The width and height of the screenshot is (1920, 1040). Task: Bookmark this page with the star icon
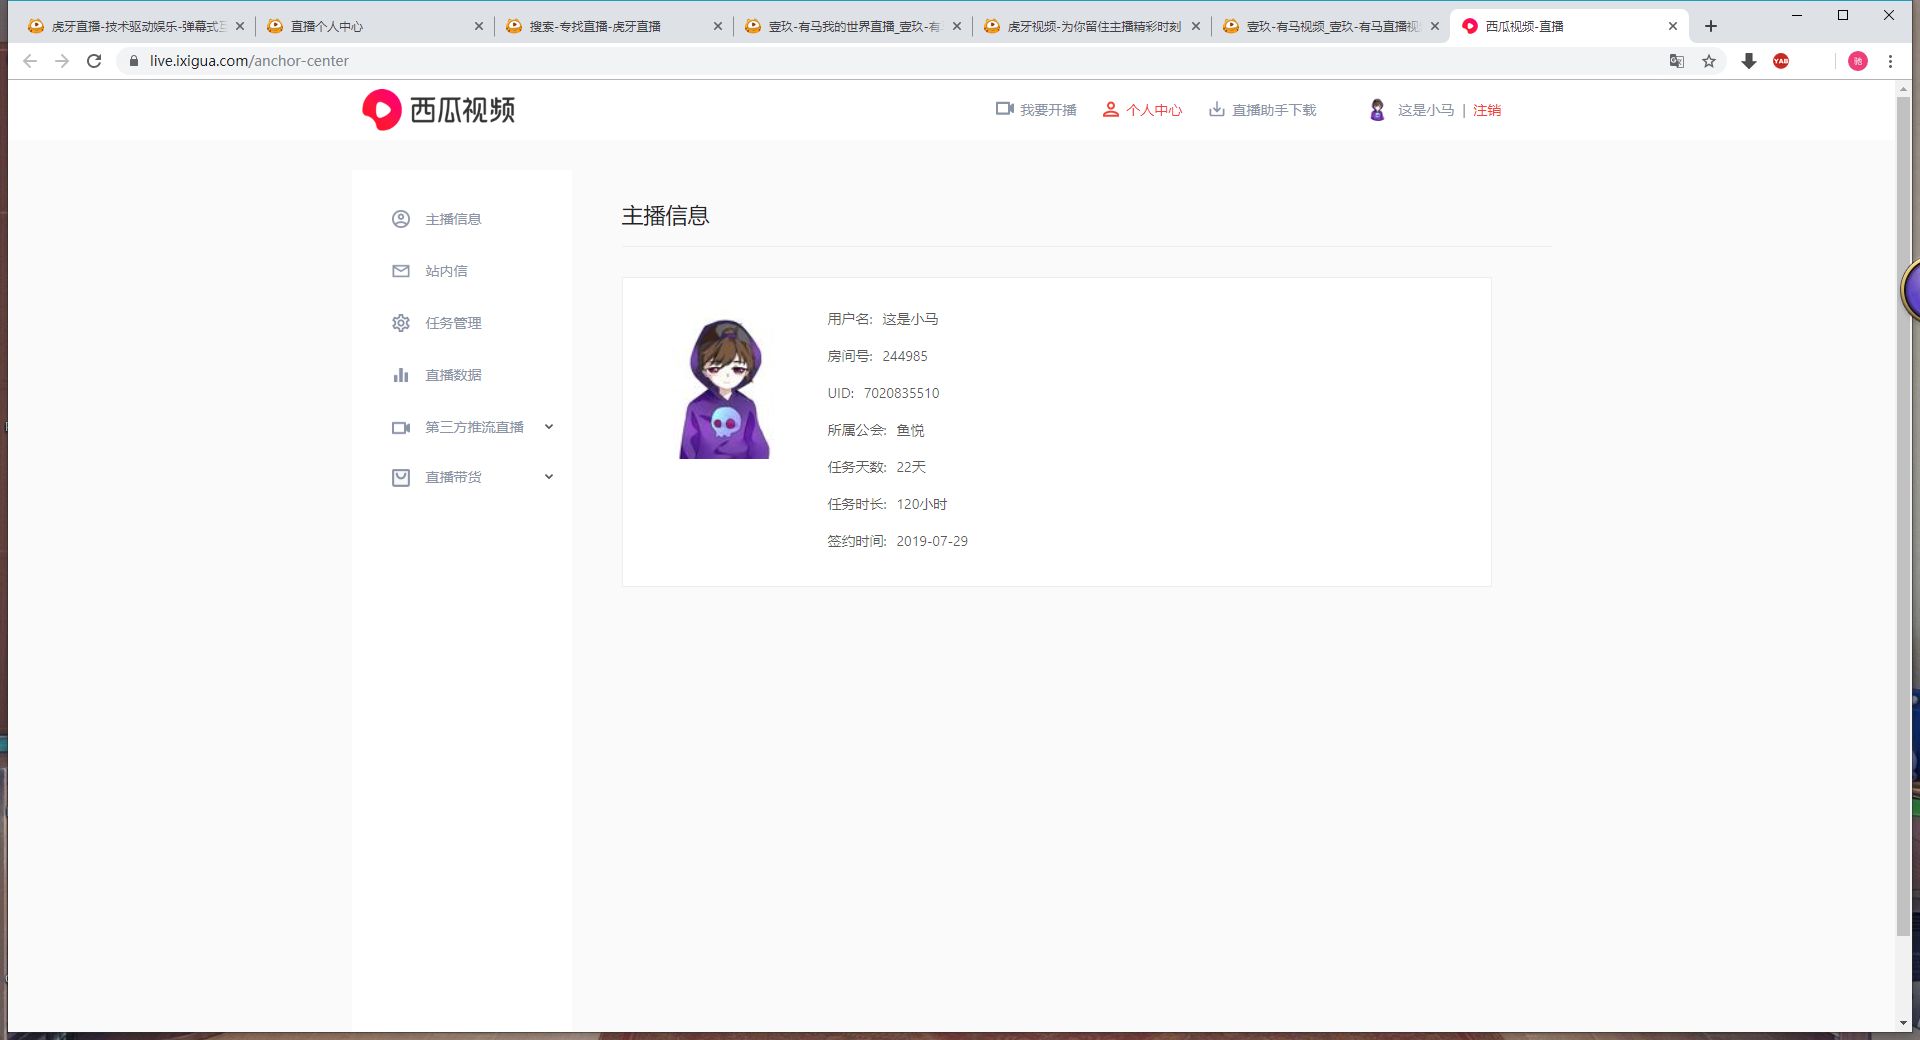click(1709, 61)
